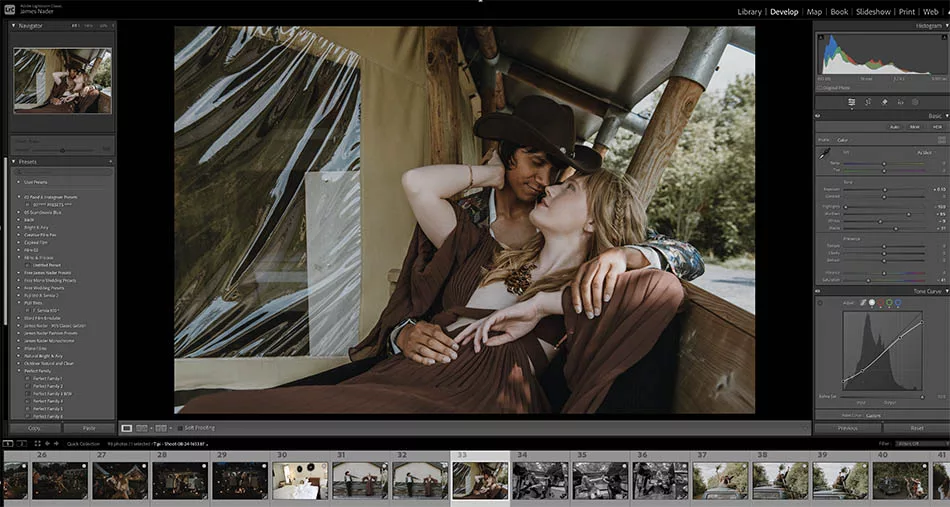The height and width of the screenshot is (507, 950).
Task: Add a new preset with plus icon
Action: (x=110, y=162)
